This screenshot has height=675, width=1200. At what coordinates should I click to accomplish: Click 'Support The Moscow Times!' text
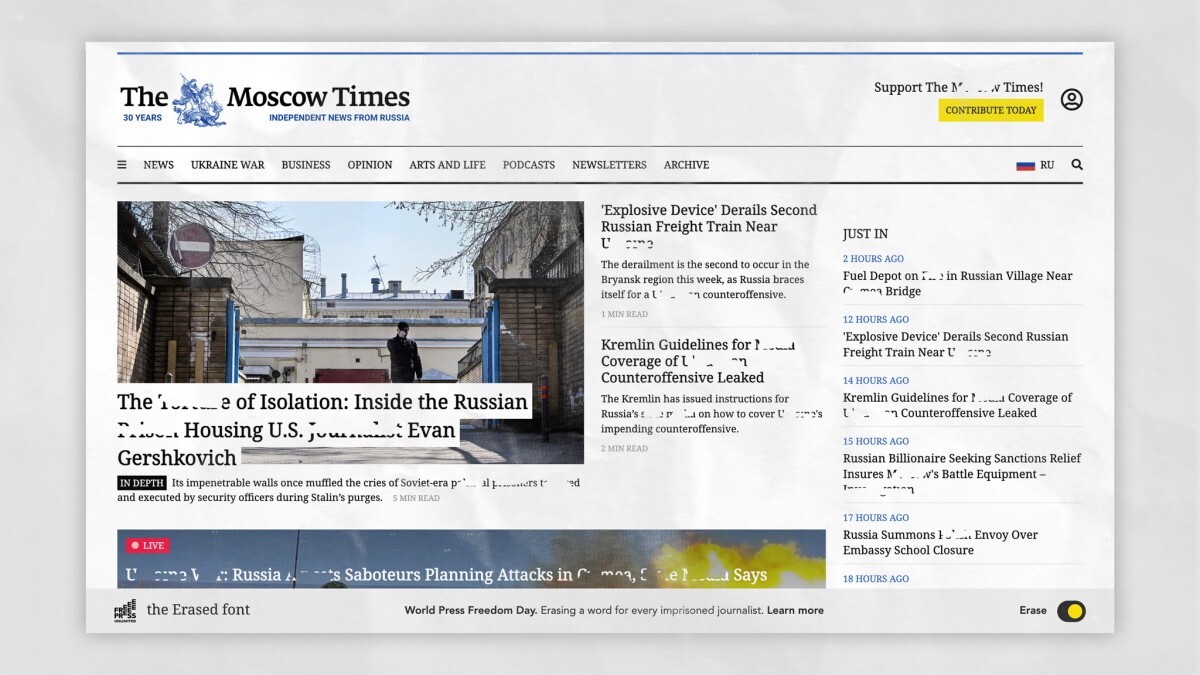(958, 87)
